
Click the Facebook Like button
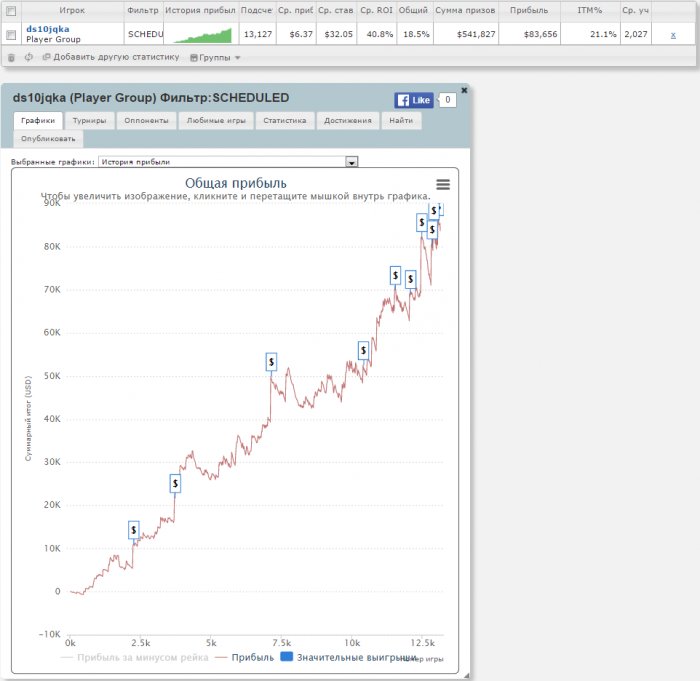click(414, 100)
